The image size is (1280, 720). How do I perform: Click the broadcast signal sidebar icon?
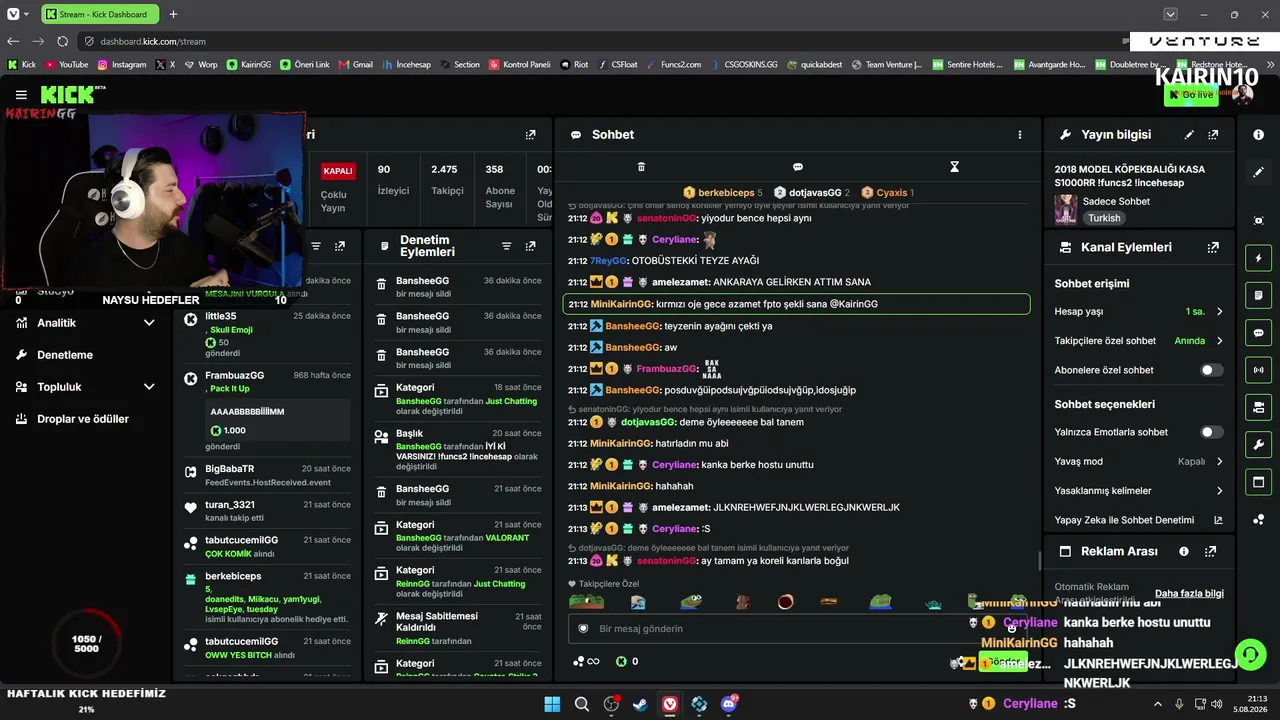[1258, 370]
